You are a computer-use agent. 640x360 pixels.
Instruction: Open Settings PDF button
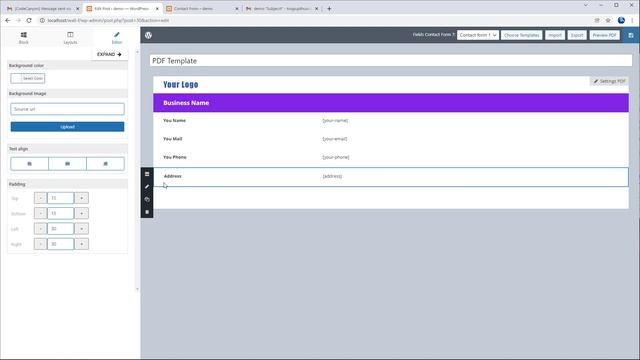[x=609, y=81]
